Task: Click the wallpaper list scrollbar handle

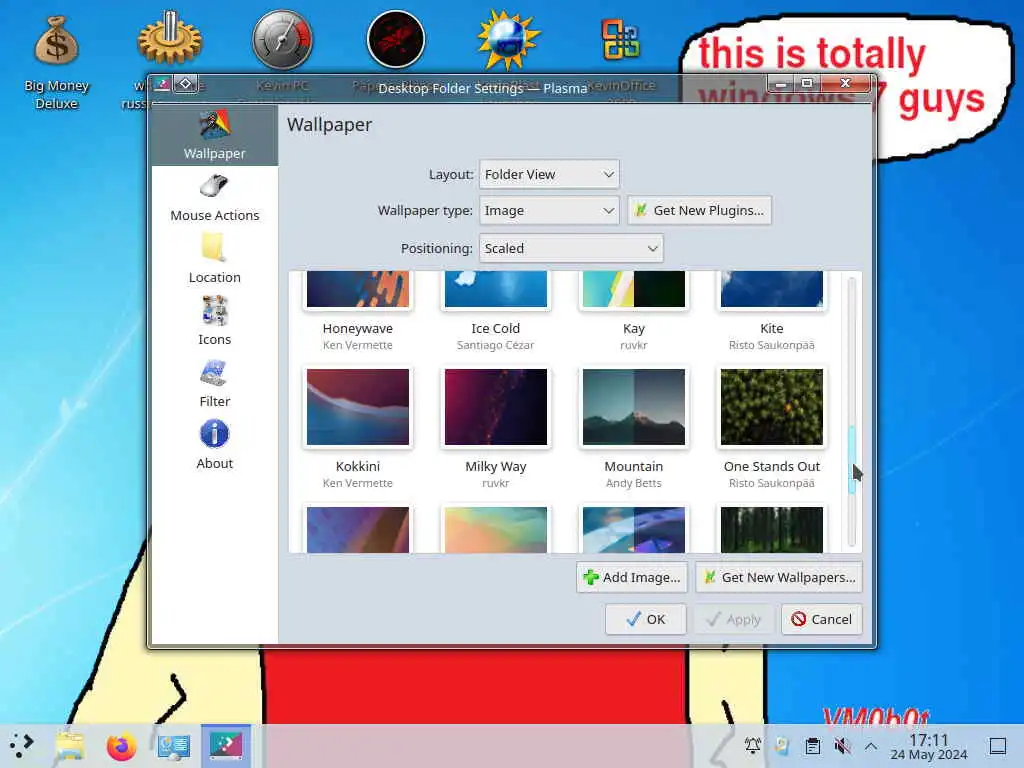Action: pyautogui.click(x=852, y=460)
